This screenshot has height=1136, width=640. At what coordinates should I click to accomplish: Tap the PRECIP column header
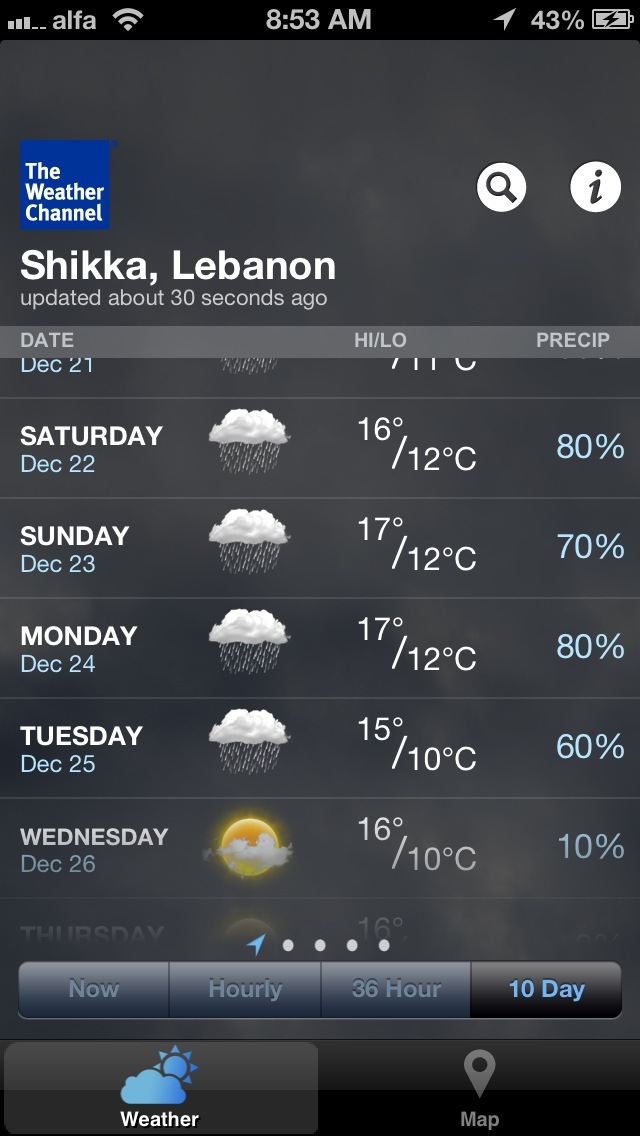(x=572, y=340)
